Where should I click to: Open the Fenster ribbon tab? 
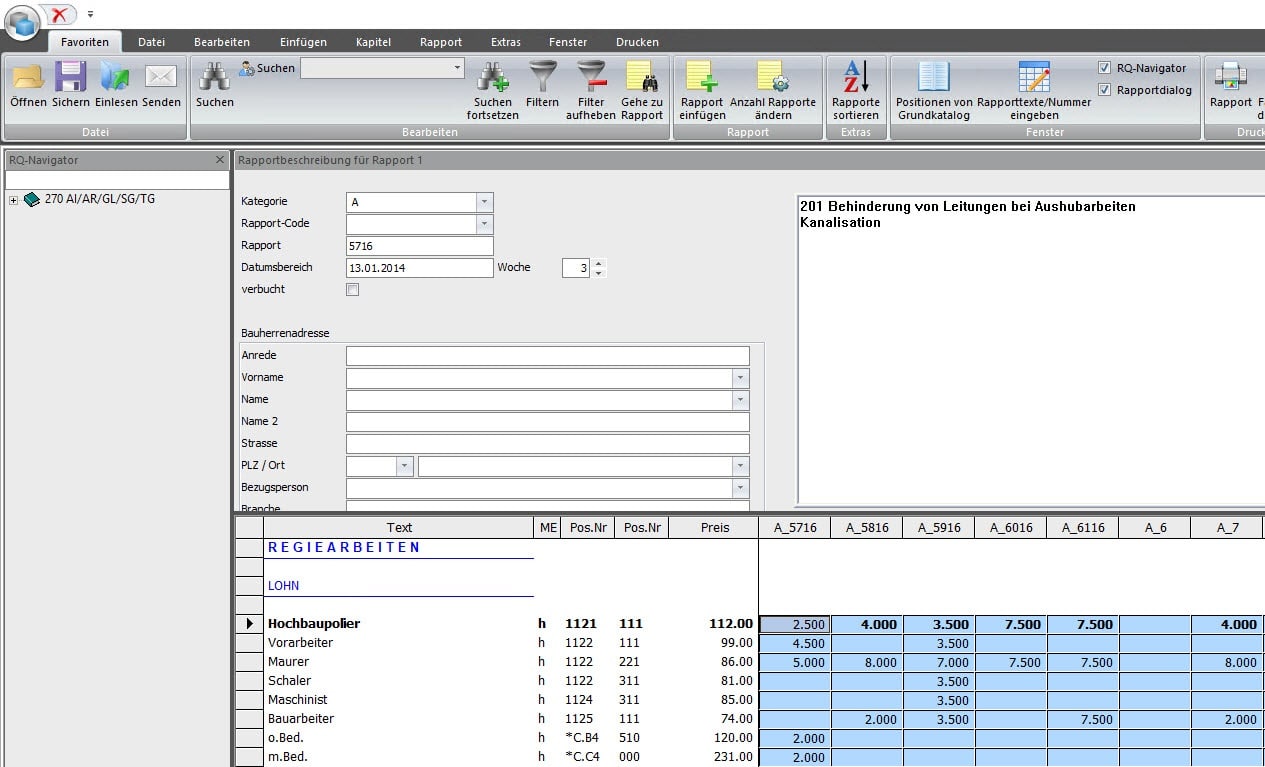click(568, 42)
